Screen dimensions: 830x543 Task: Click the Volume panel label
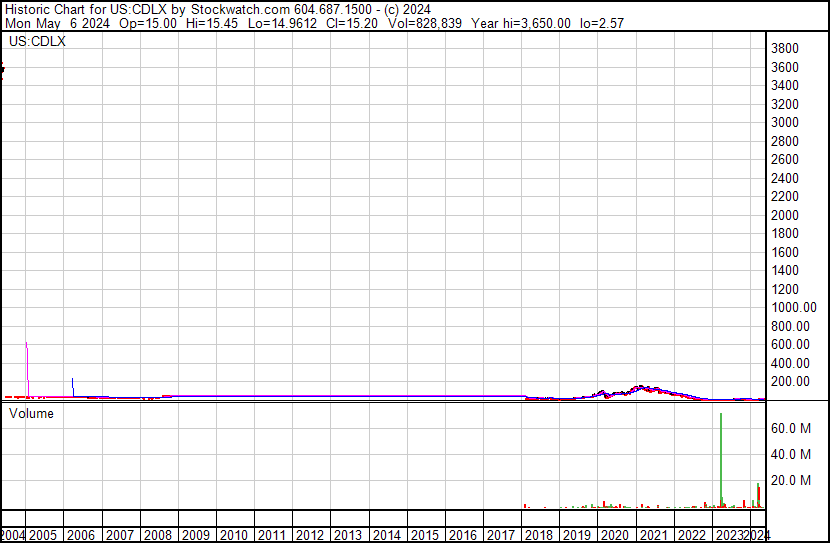[31, 413]
